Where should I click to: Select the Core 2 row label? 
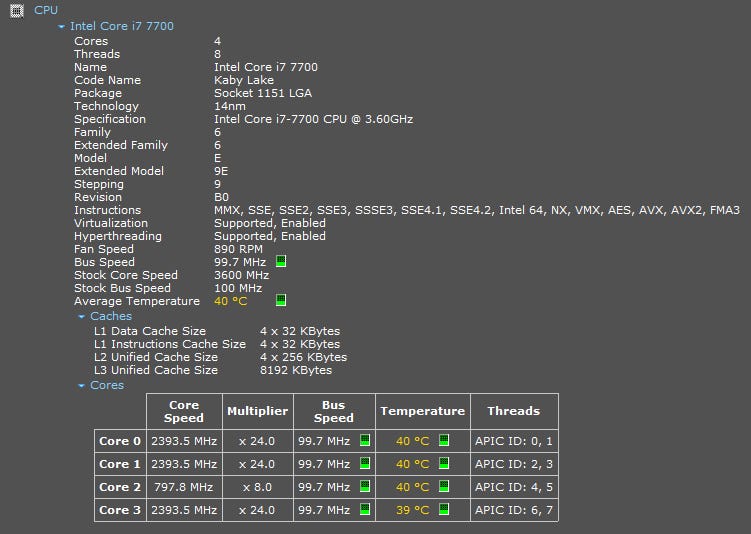[120, 487]
